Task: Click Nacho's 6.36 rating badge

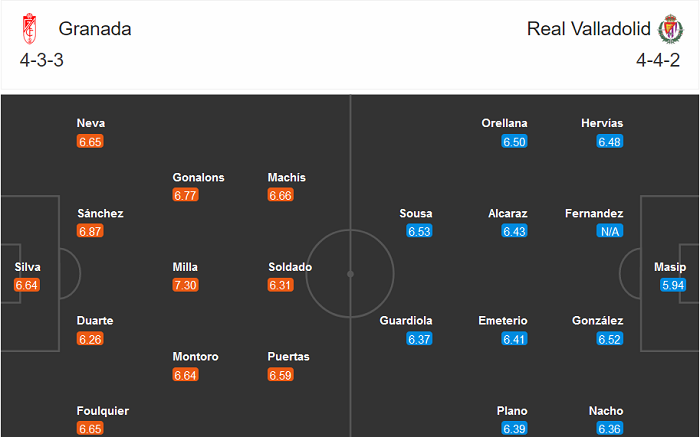Action: click(x=610, y=429)
